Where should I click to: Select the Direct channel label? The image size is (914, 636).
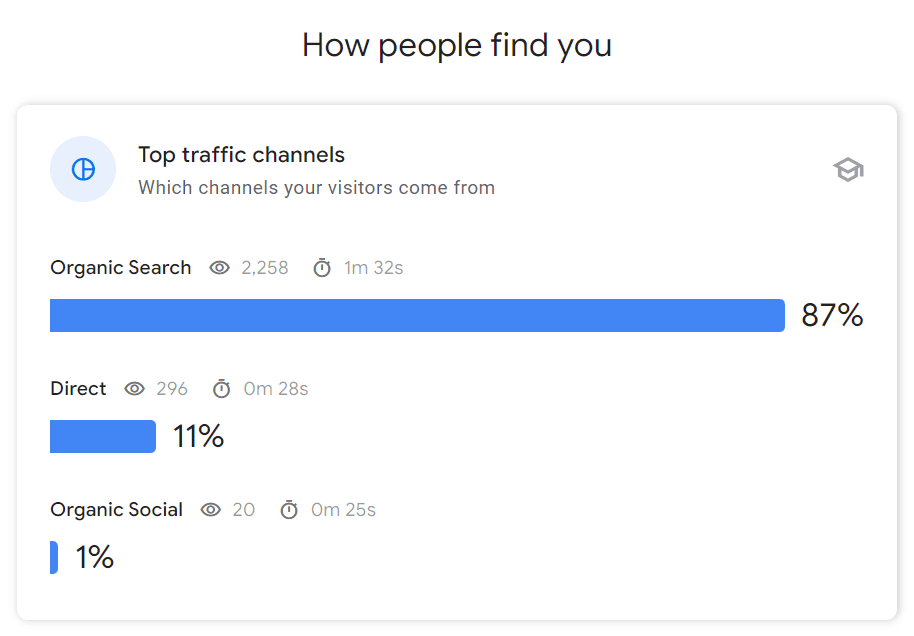pos(78,389)
